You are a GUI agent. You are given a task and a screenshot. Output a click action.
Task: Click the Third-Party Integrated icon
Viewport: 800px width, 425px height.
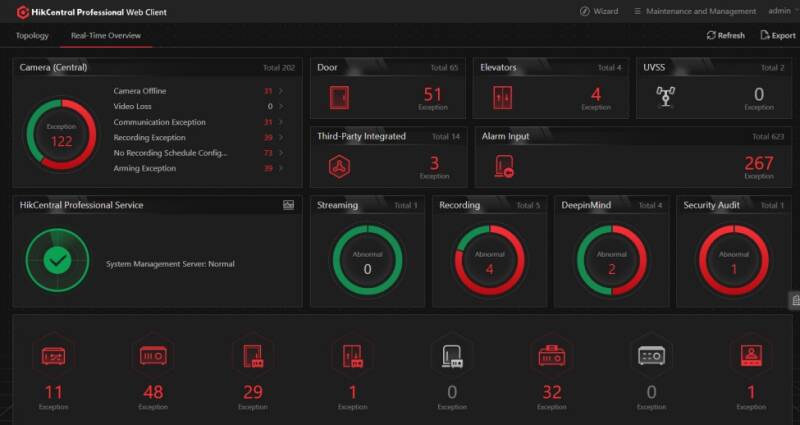tap(340, 167)
